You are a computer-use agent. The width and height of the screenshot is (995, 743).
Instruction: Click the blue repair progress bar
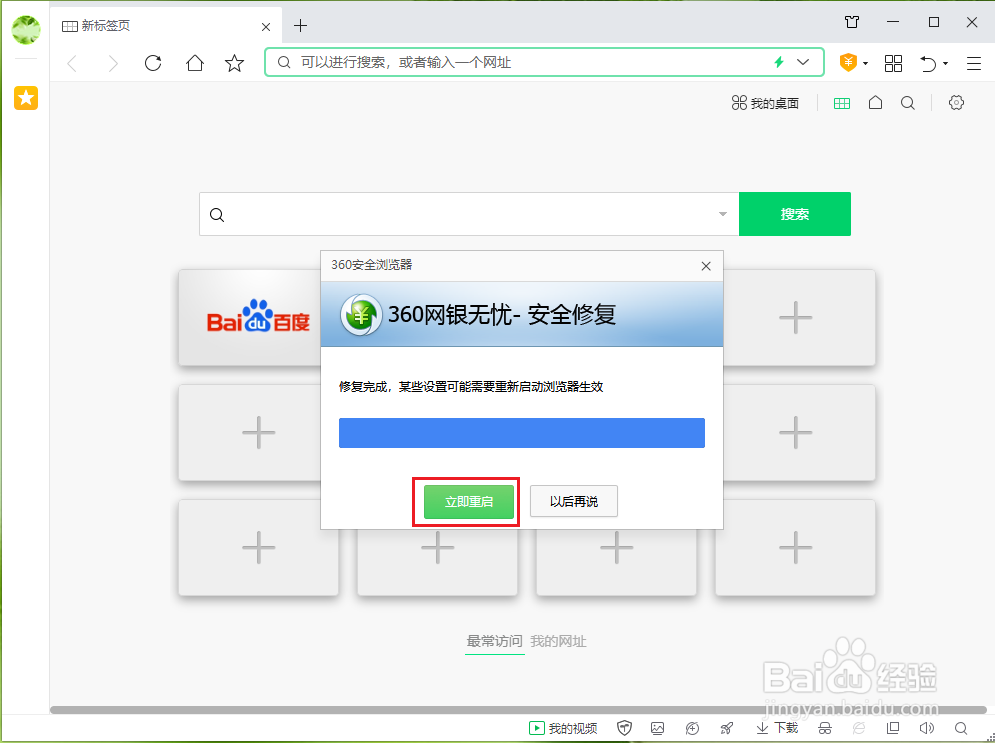(x=522, y=433)
